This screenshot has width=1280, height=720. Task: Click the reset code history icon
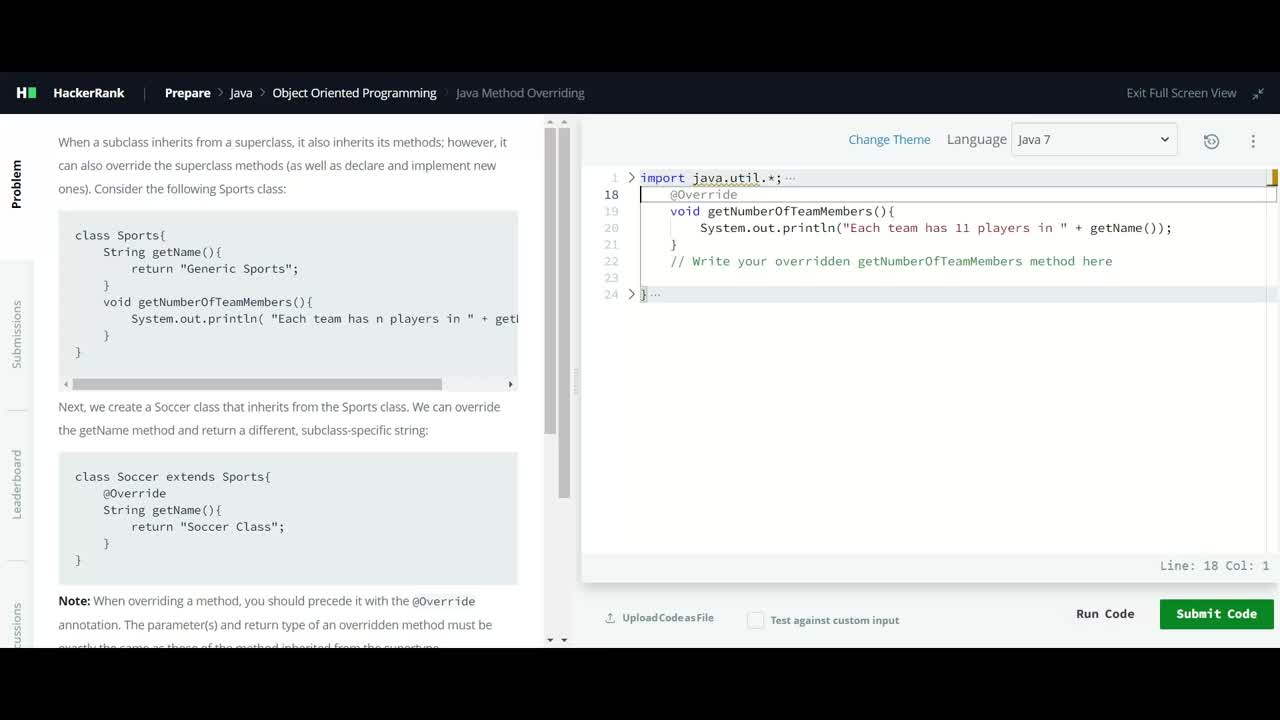(1211, 141)
